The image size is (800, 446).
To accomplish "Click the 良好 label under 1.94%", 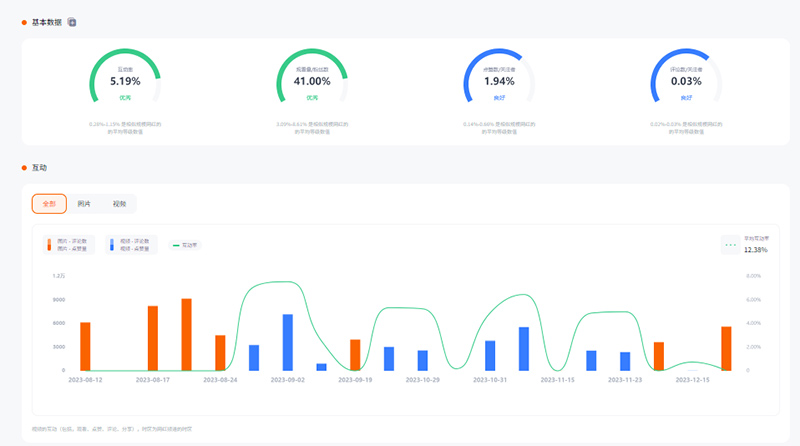I will 499,98.
